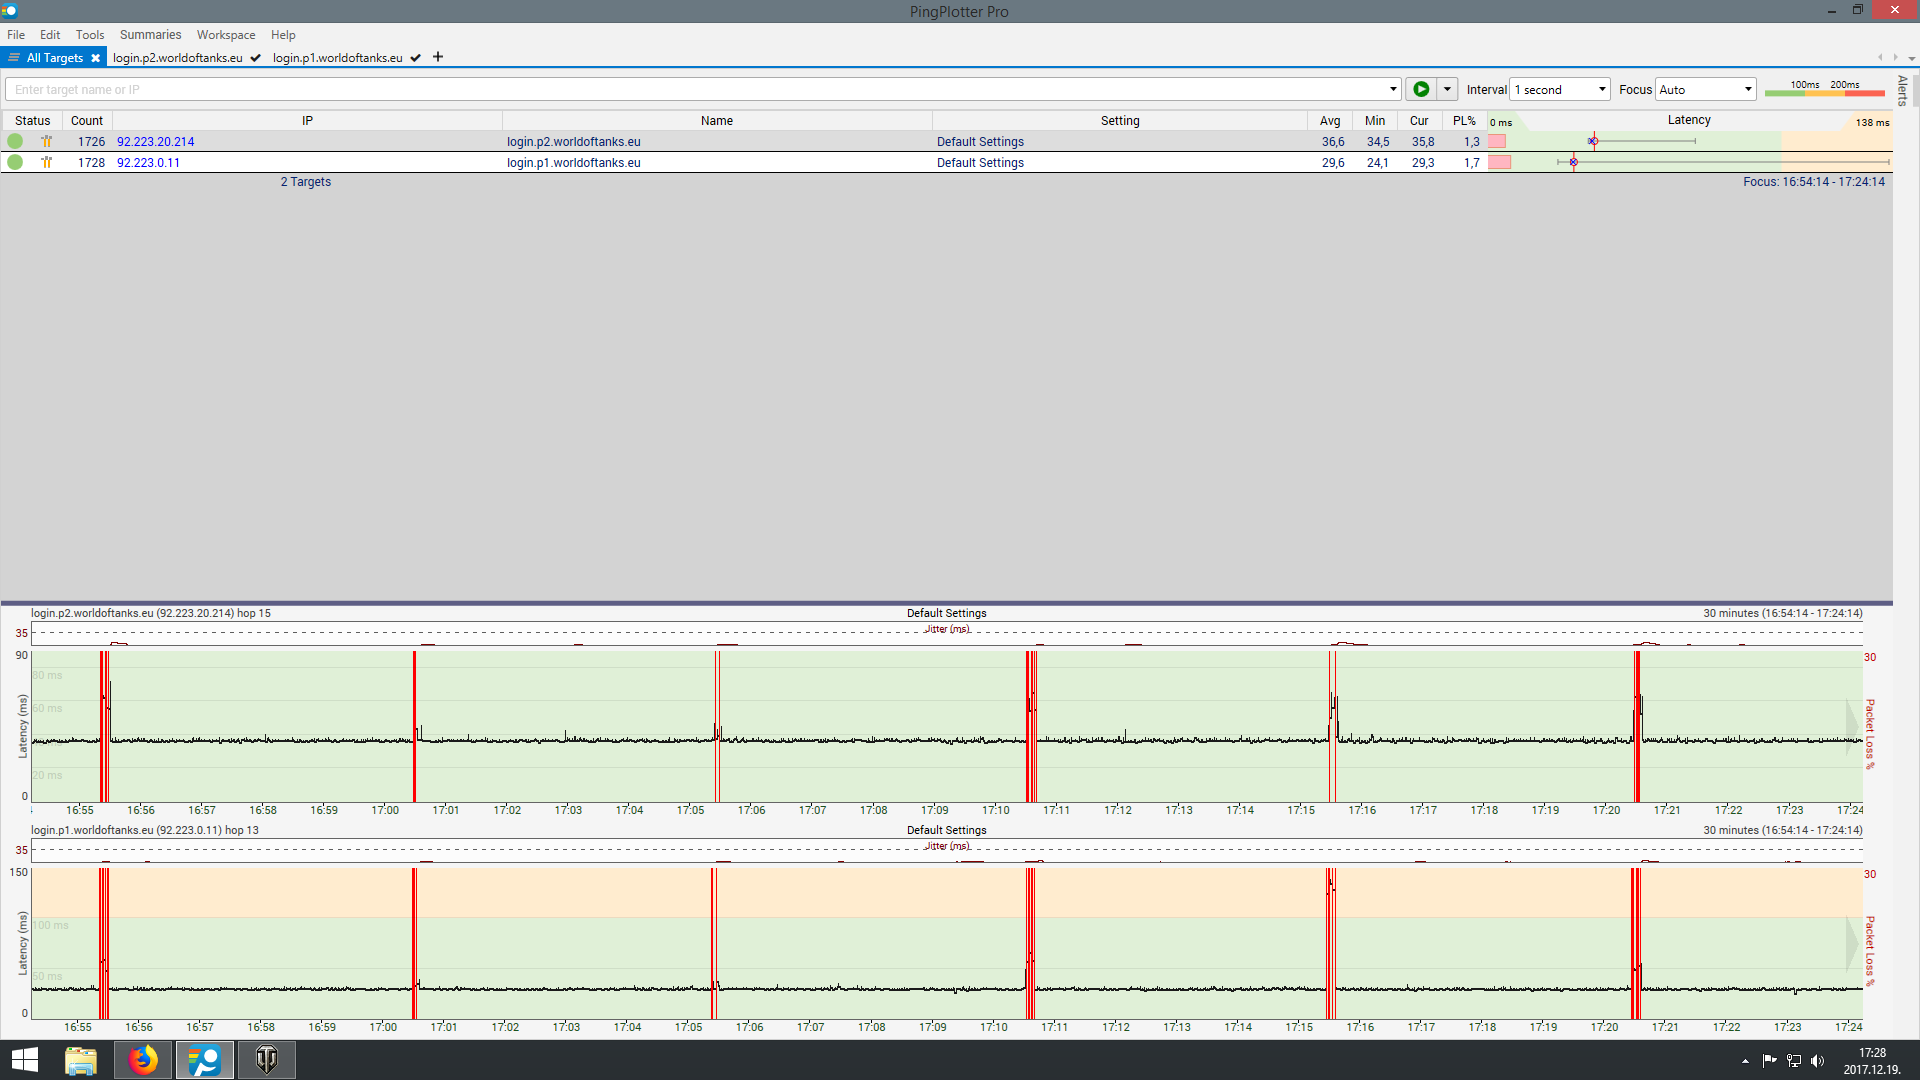The width and height of the screenshot is (1920, 1080).
Task: Click p2 graph packet loss spike near 17:00
Action: [x=414, y=726]
